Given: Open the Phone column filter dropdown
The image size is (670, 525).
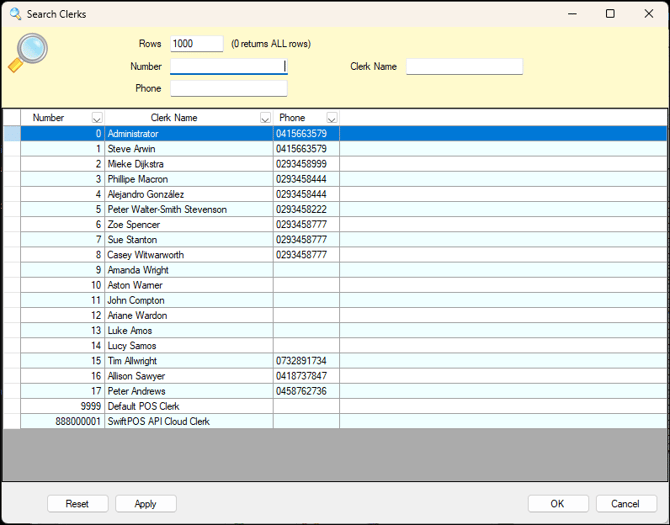Looking at the screenshot, I should pyautogui.click(x=332, y=118).
